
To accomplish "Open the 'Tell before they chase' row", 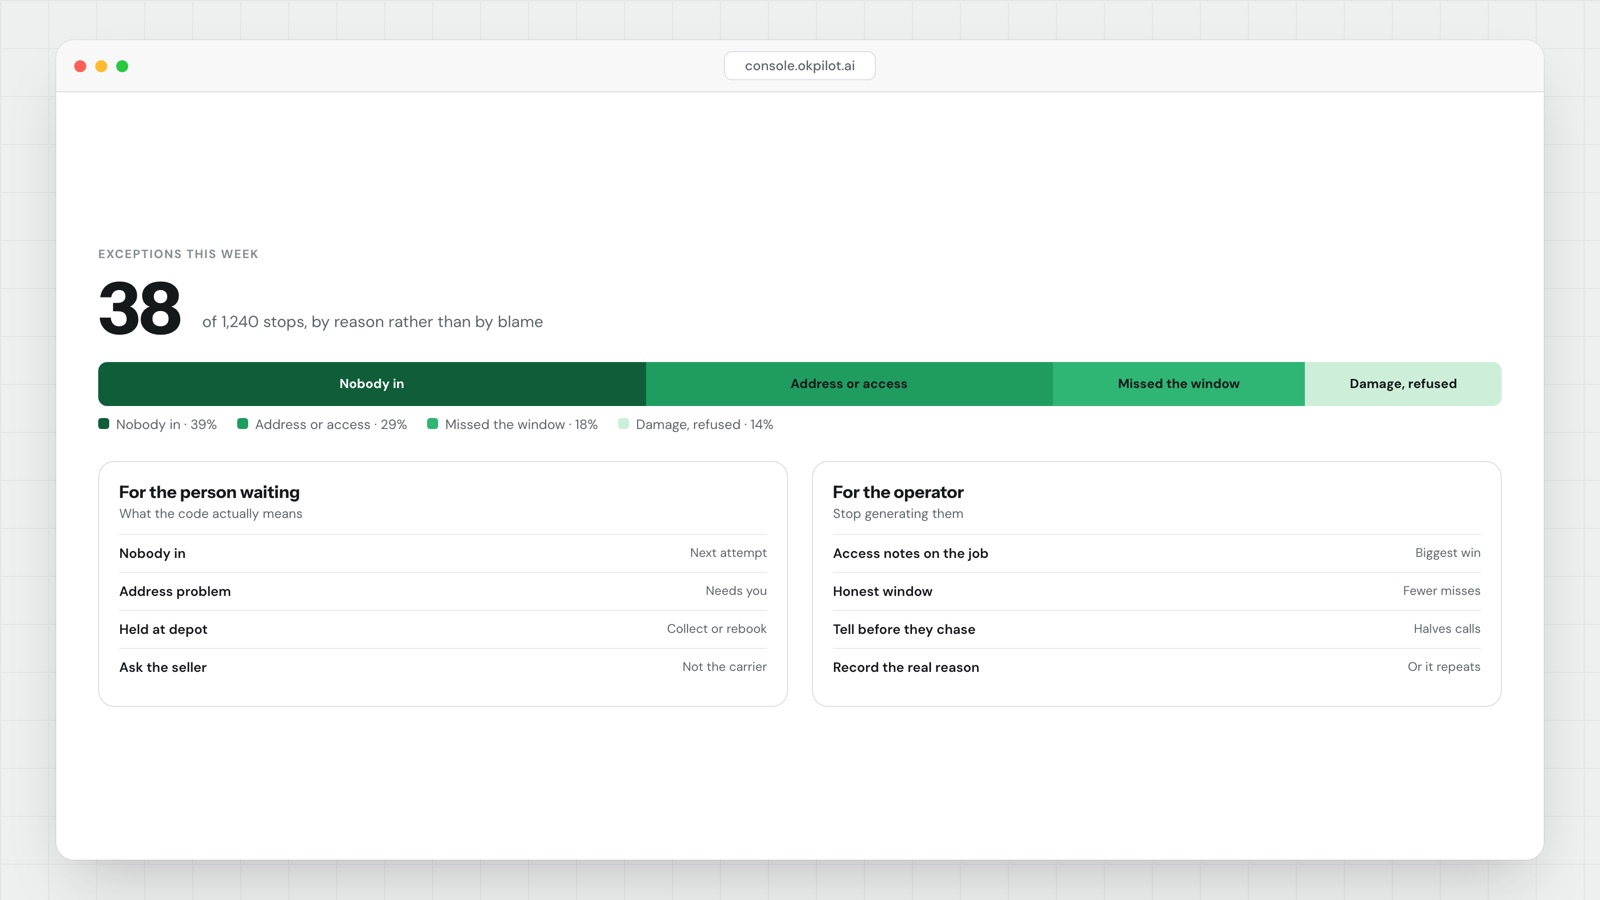I will [x=1157, y=629].
